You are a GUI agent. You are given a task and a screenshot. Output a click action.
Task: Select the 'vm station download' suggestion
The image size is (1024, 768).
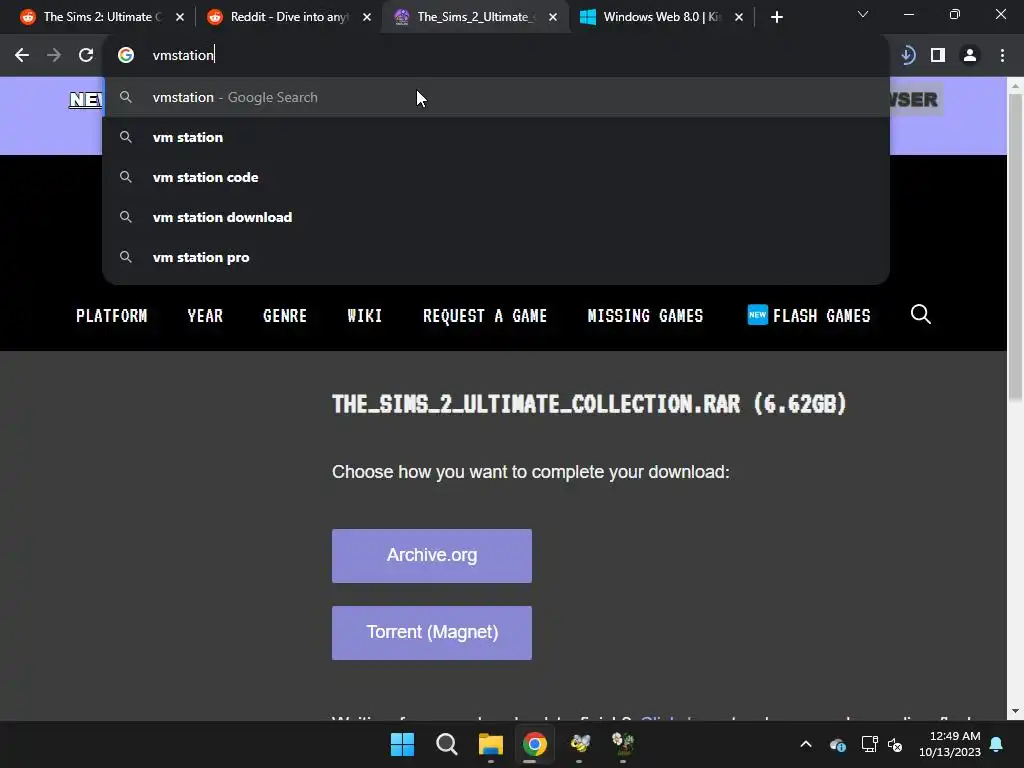[x=496, y=217]
